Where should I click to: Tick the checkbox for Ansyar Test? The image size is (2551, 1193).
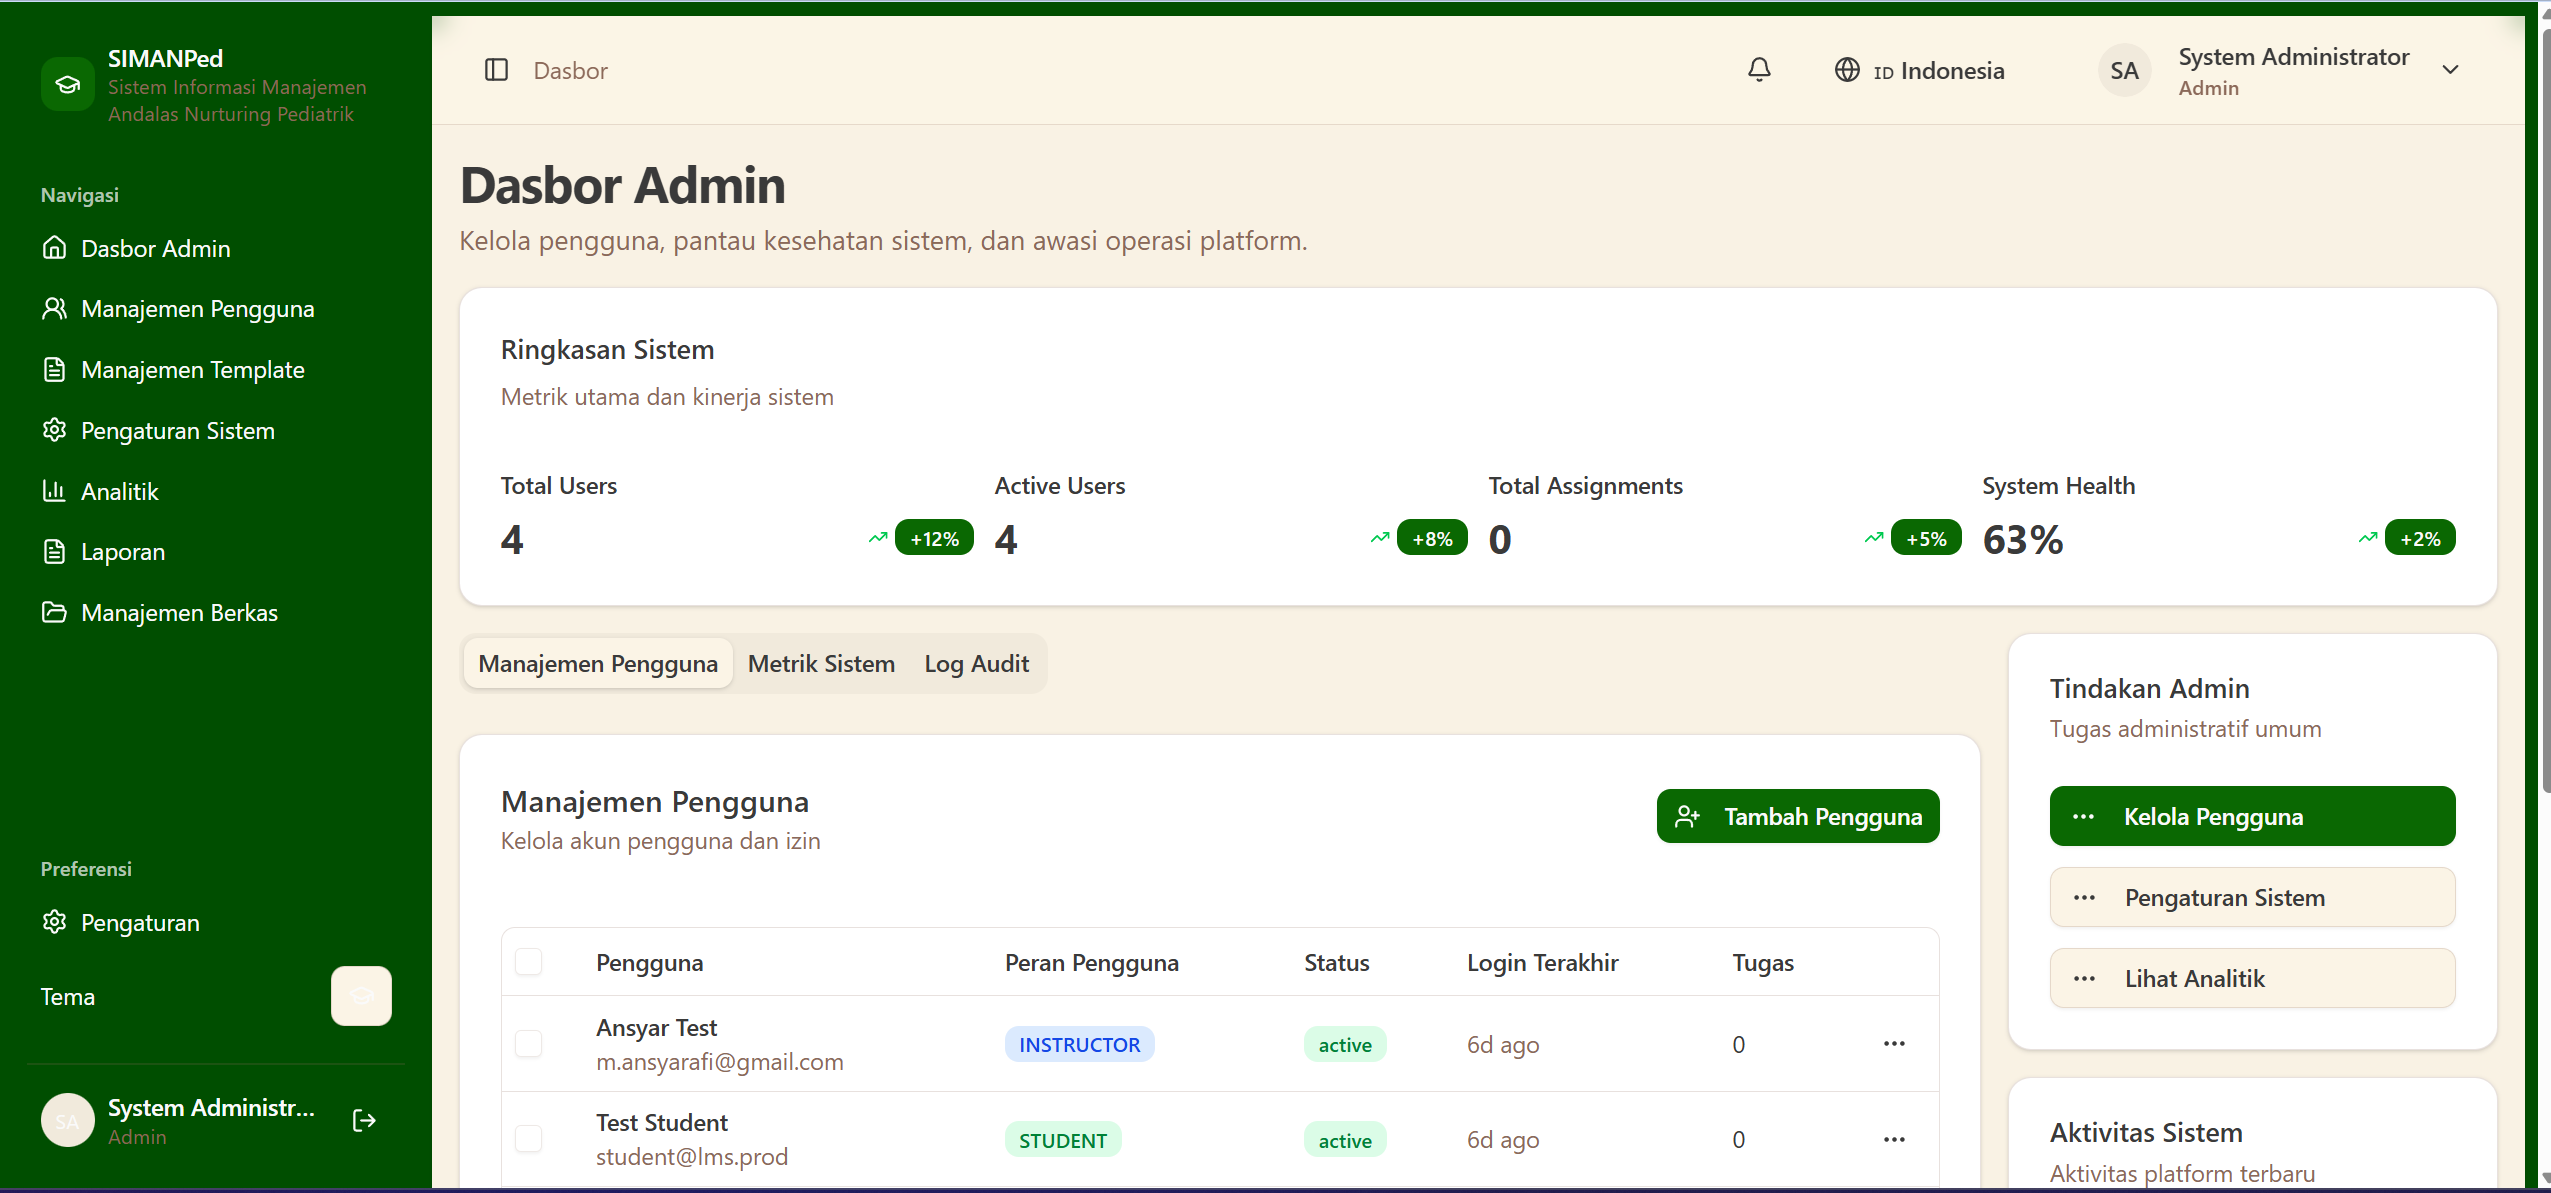point(528,1044)
